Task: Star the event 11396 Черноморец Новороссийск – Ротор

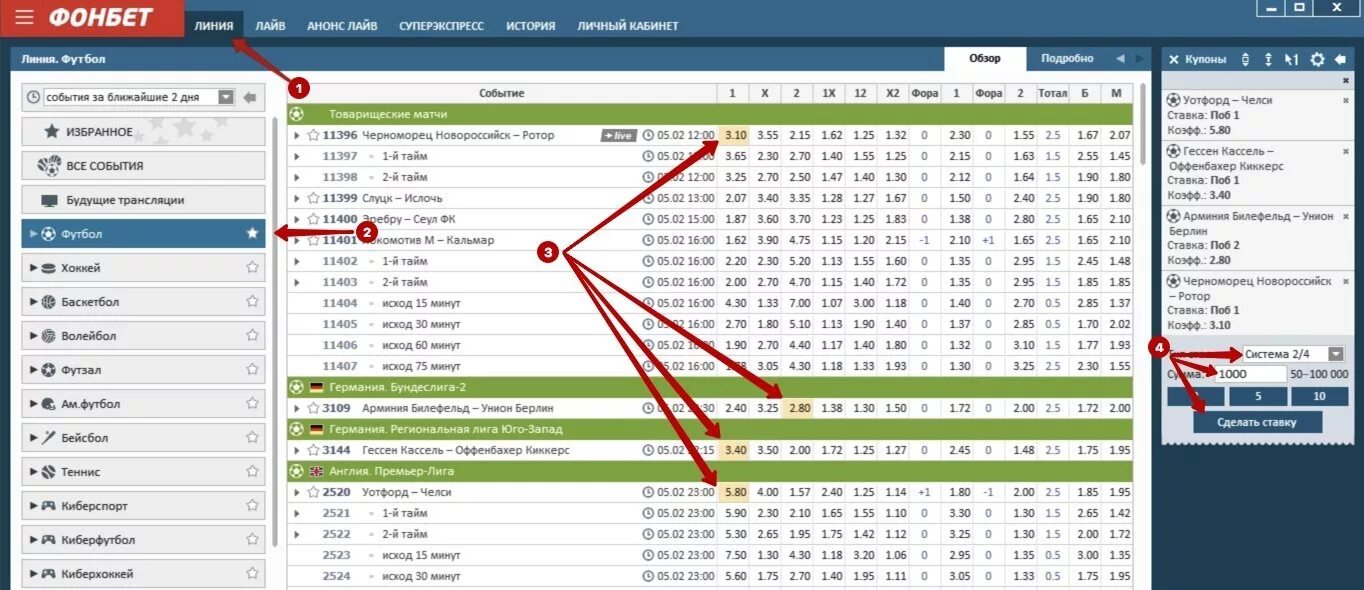Action: [x=313, y=135]
